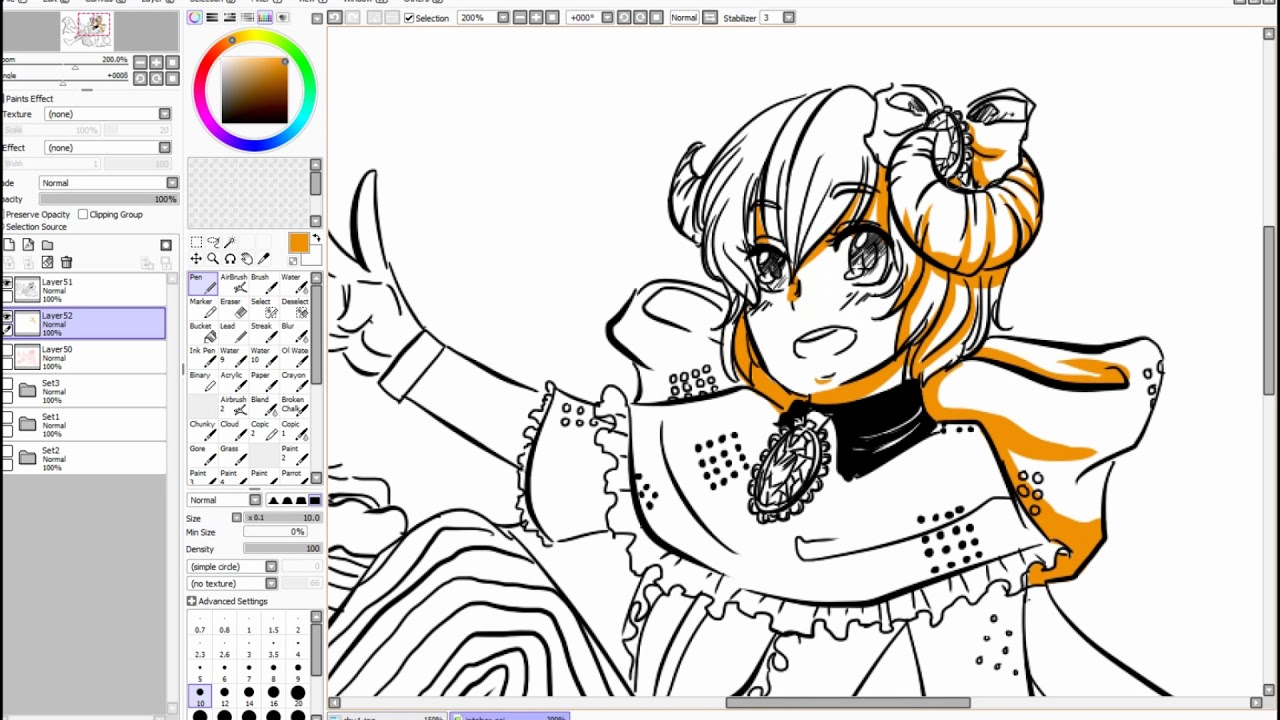The image size is (1280, 720).
Task: Enable the Clipping Group checkbox
Action: pyautogui.click(x=83, y=214)
